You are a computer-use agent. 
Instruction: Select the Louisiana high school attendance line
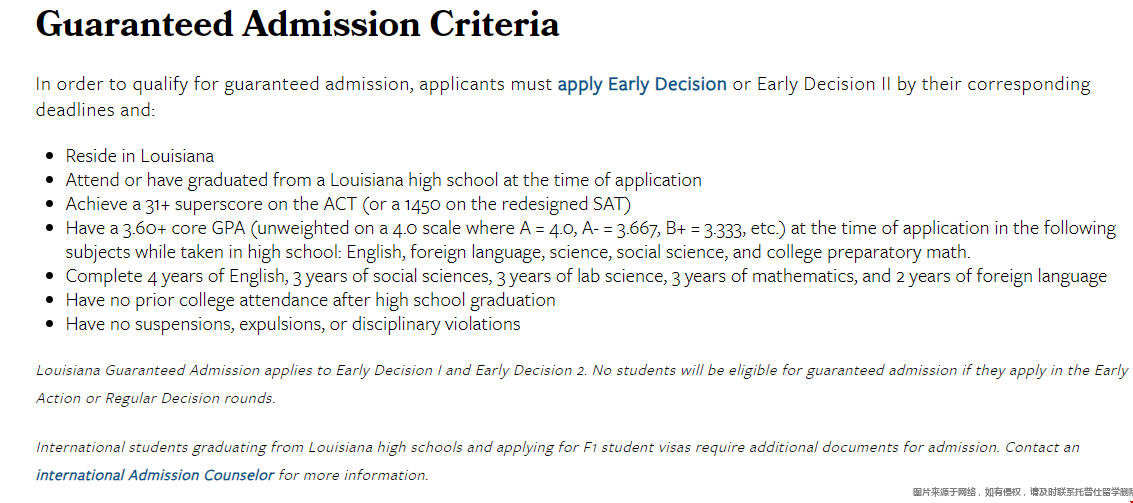pos(384,180)
